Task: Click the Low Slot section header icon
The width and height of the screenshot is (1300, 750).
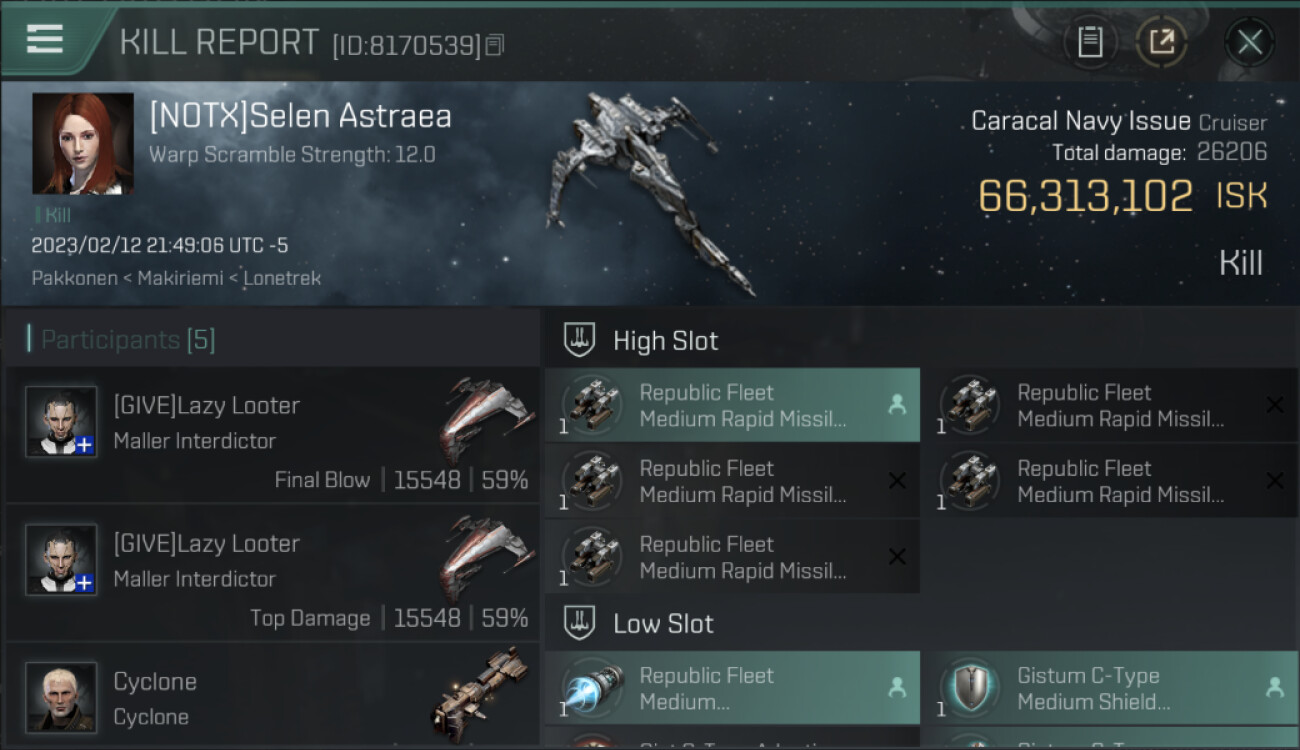Action: [580, 624]
